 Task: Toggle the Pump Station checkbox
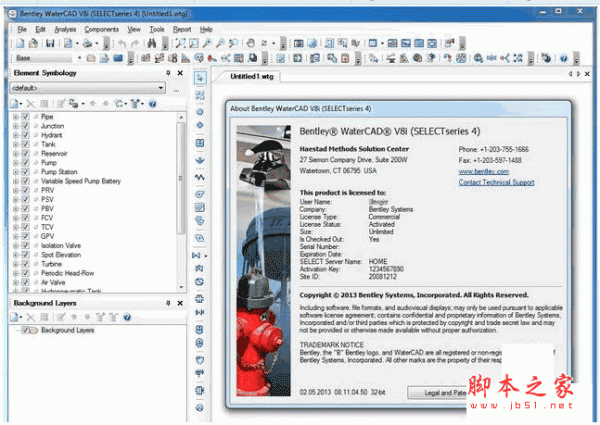(x=25, y=172)
